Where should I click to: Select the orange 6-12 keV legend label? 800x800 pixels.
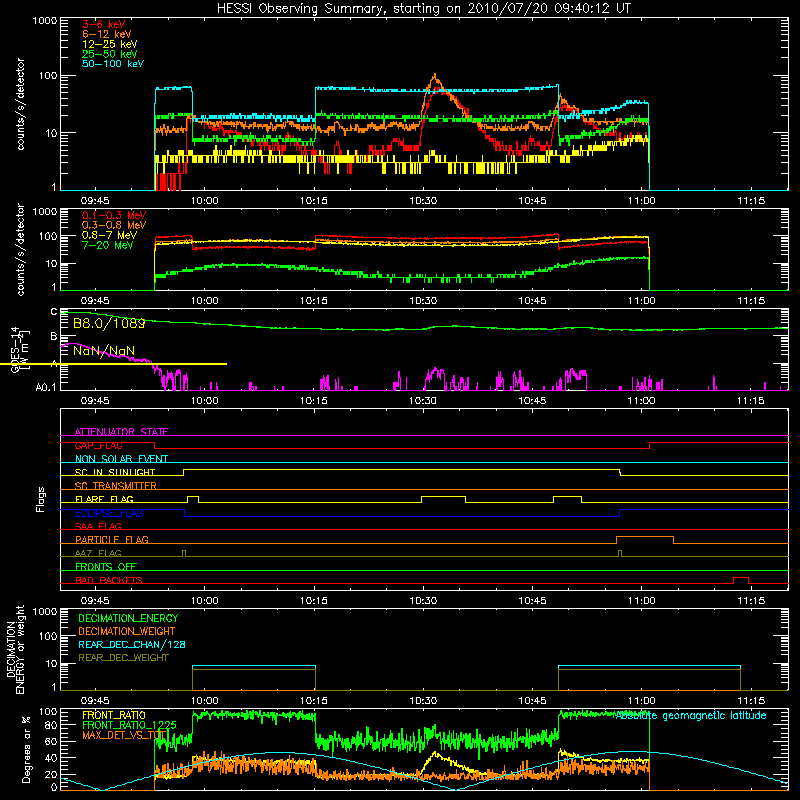click(107, 34)
